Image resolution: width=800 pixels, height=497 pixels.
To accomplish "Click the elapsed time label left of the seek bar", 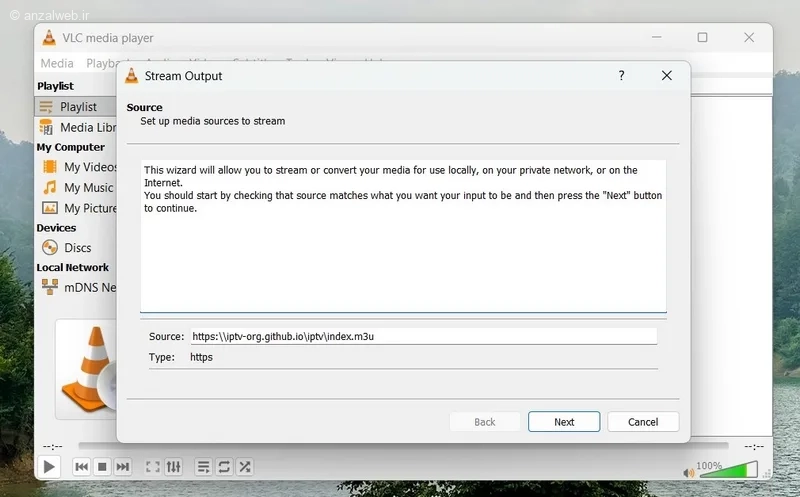I will [x=53, y=446].
